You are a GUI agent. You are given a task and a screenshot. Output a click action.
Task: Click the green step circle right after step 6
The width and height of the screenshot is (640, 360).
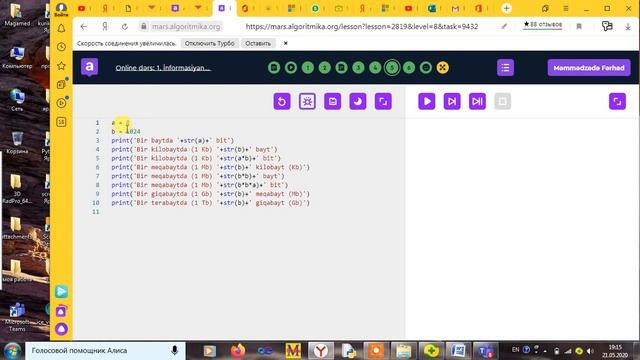[x=426, y=68]
